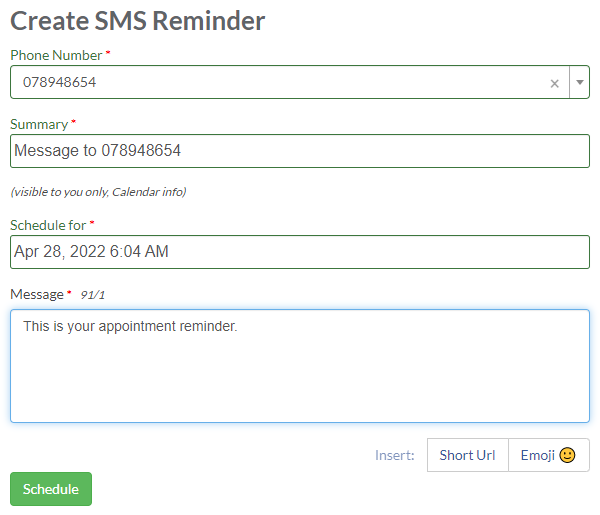Clear the phone number with the X icon

(x=554, y=83)
